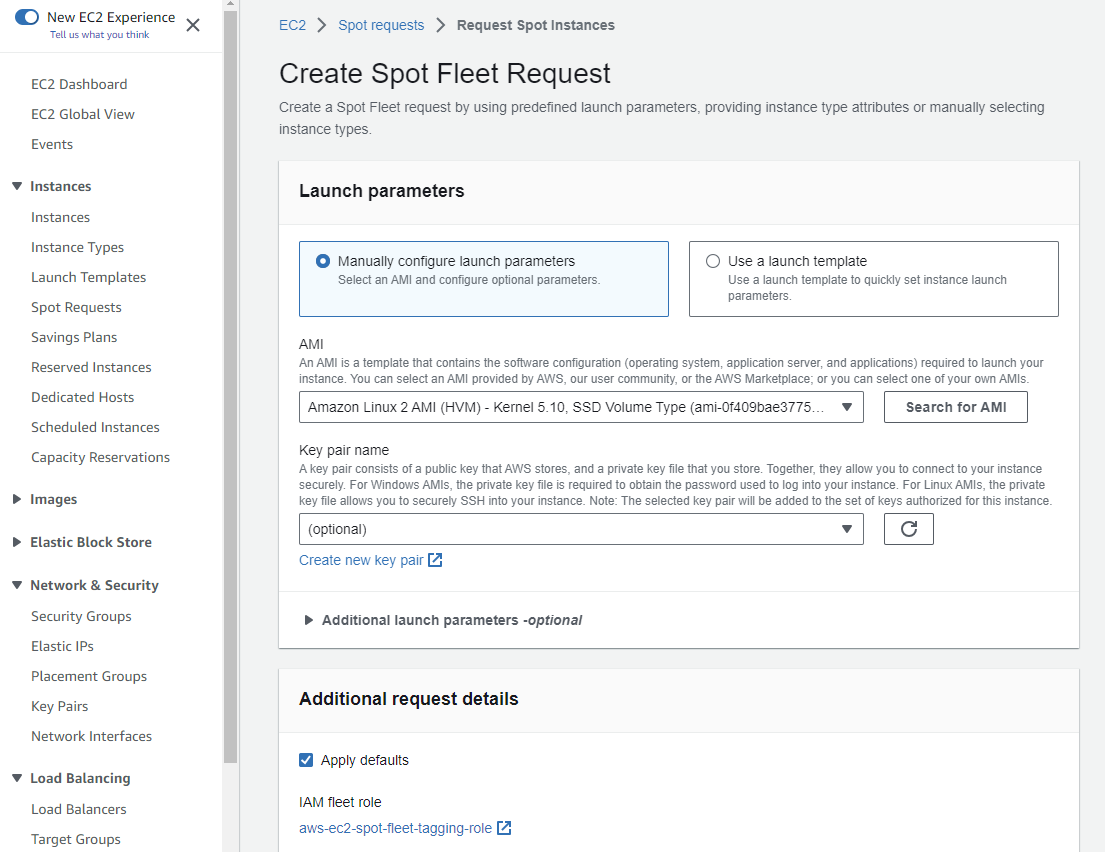
Task: Close the New EC2 Experience banner
Action: pyautogui.click(x=193, y=25)
